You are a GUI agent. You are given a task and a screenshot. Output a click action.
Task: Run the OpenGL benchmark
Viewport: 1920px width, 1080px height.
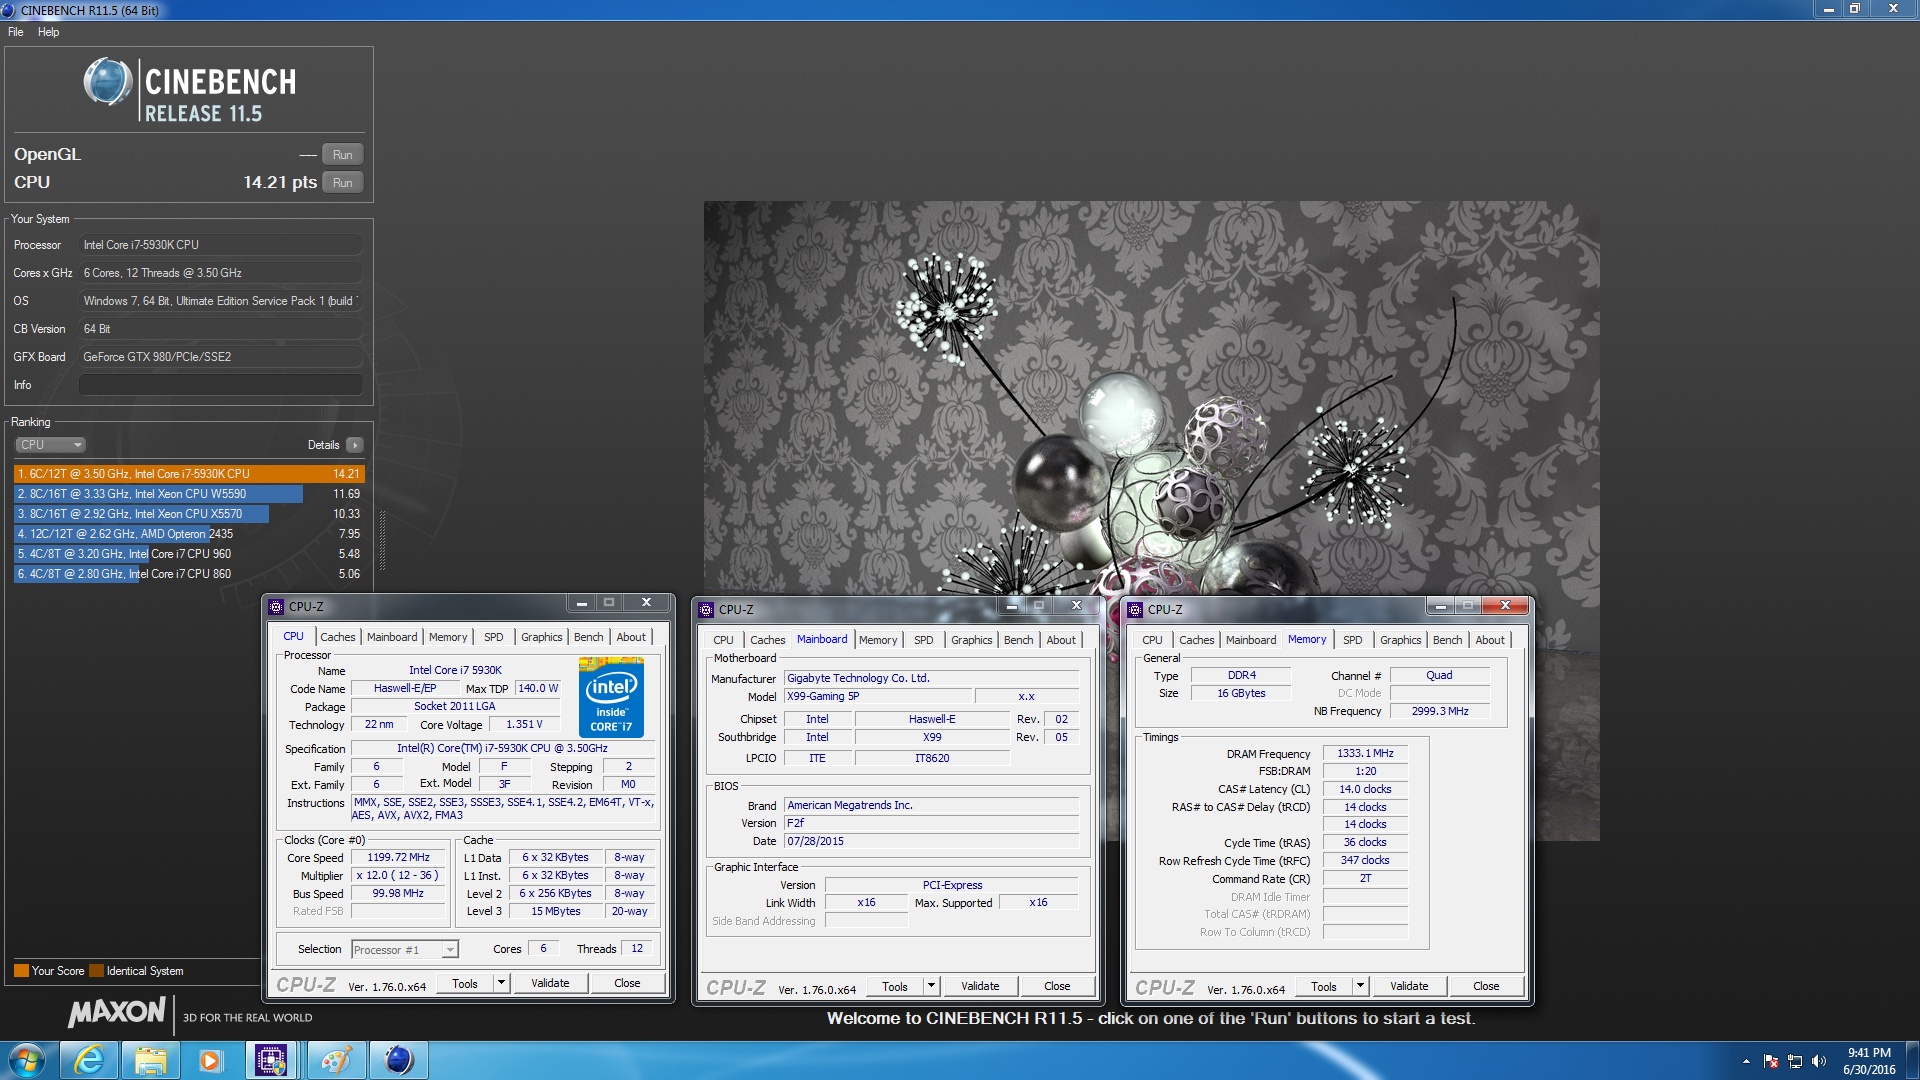click(342, 155)
